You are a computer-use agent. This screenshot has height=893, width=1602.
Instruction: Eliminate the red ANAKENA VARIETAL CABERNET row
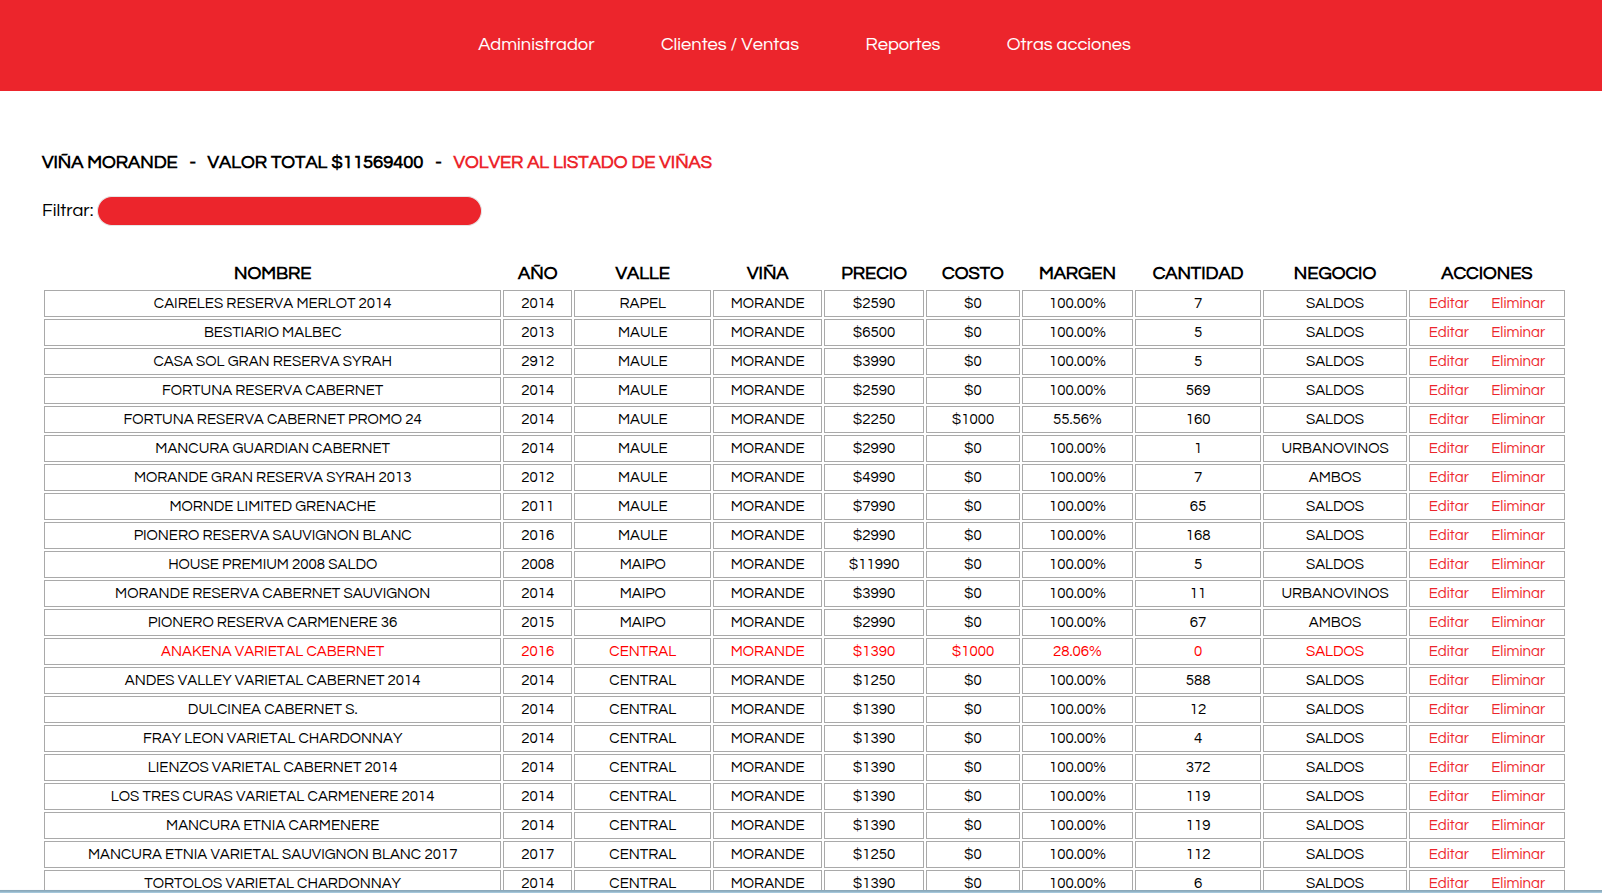pos(1518,651)
